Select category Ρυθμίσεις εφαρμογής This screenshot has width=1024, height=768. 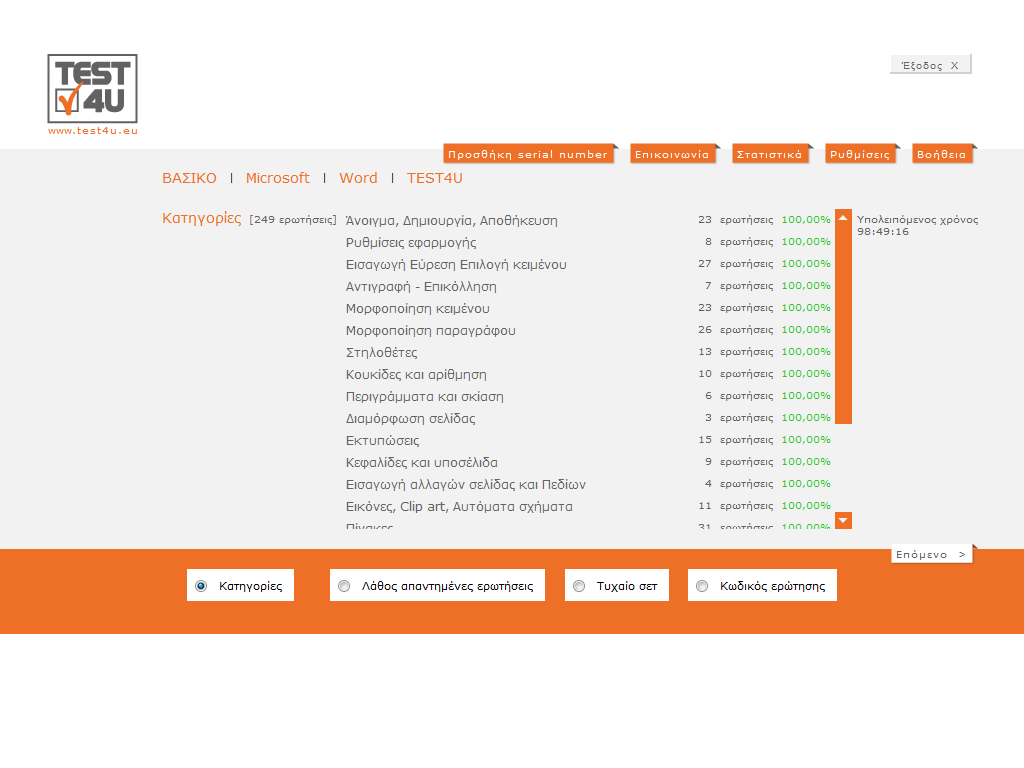(x=411, y=242)
